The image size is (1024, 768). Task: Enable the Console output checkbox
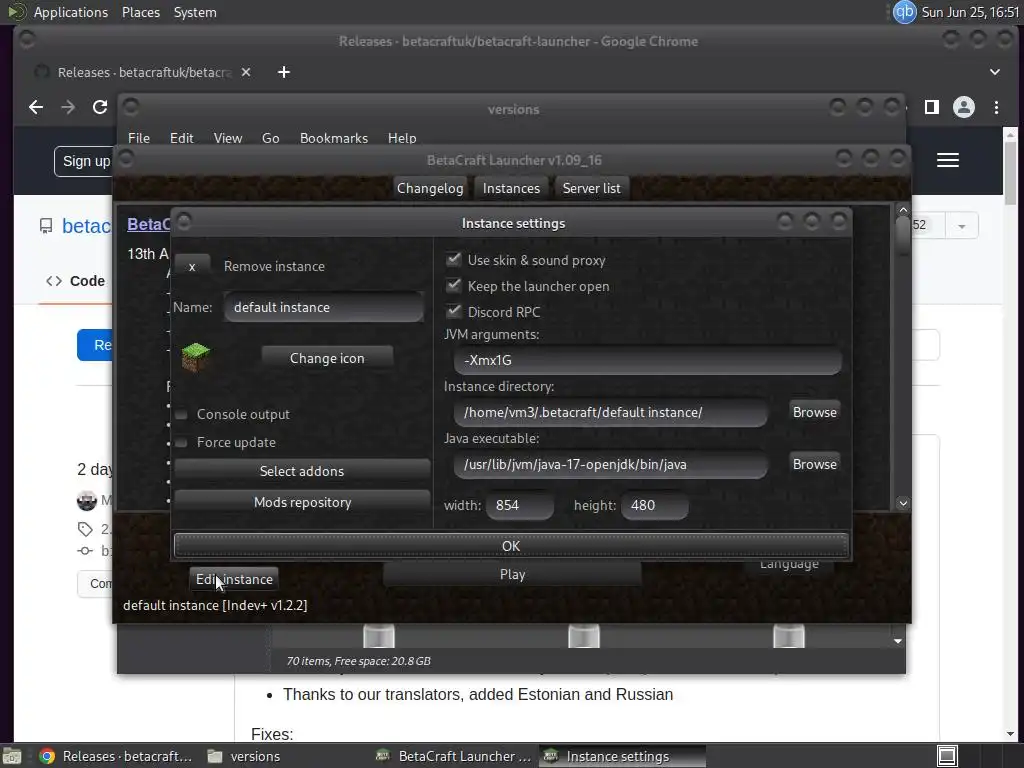pyautogui.click(x=182, y=414)
